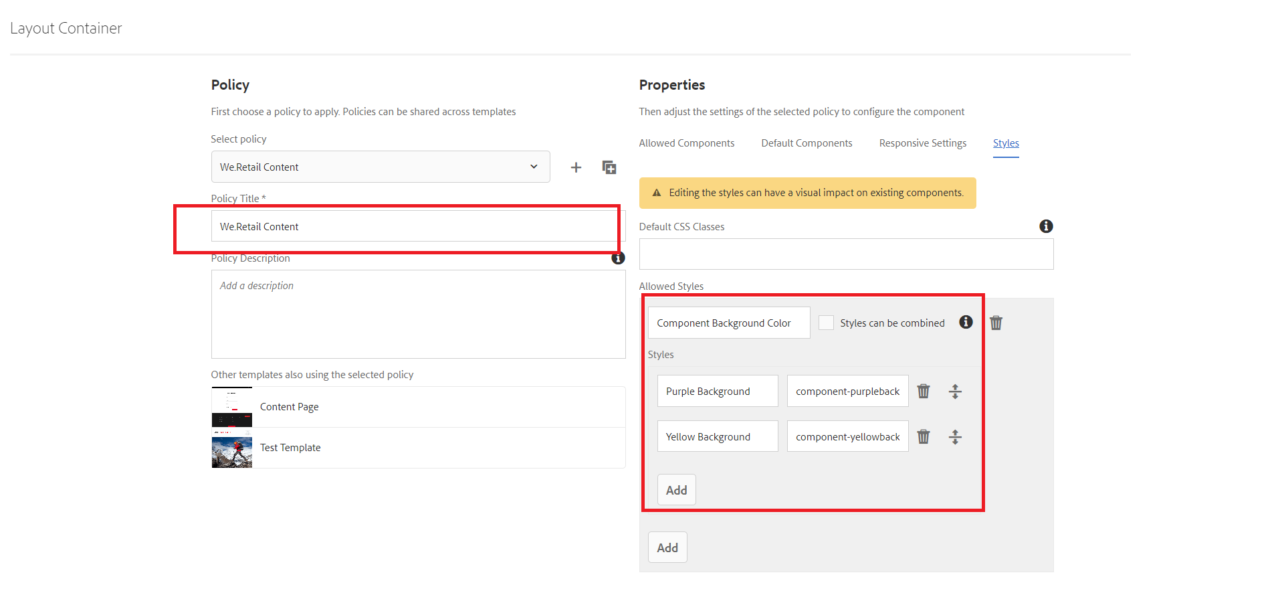Copy the selected policy using the duplicate icon
The height and width of the screenshot is (593, 1280).
coord(609,167)
